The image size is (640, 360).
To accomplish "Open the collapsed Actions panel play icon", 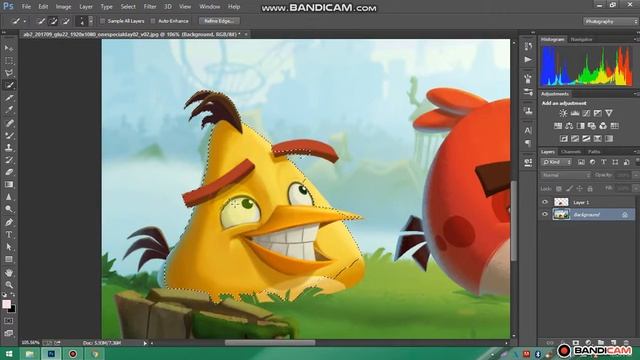I will [x=528, y=60].
